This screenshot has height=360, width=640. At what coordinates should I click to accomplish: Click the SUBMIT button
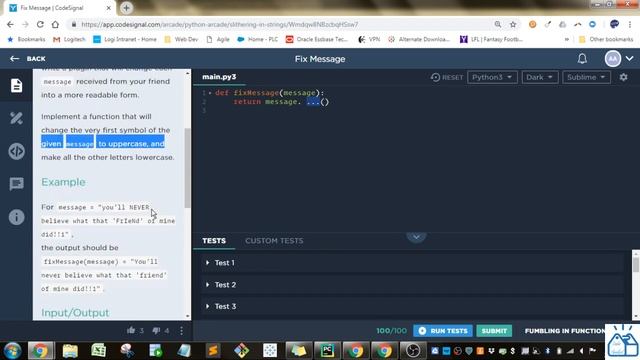point(494,331)
